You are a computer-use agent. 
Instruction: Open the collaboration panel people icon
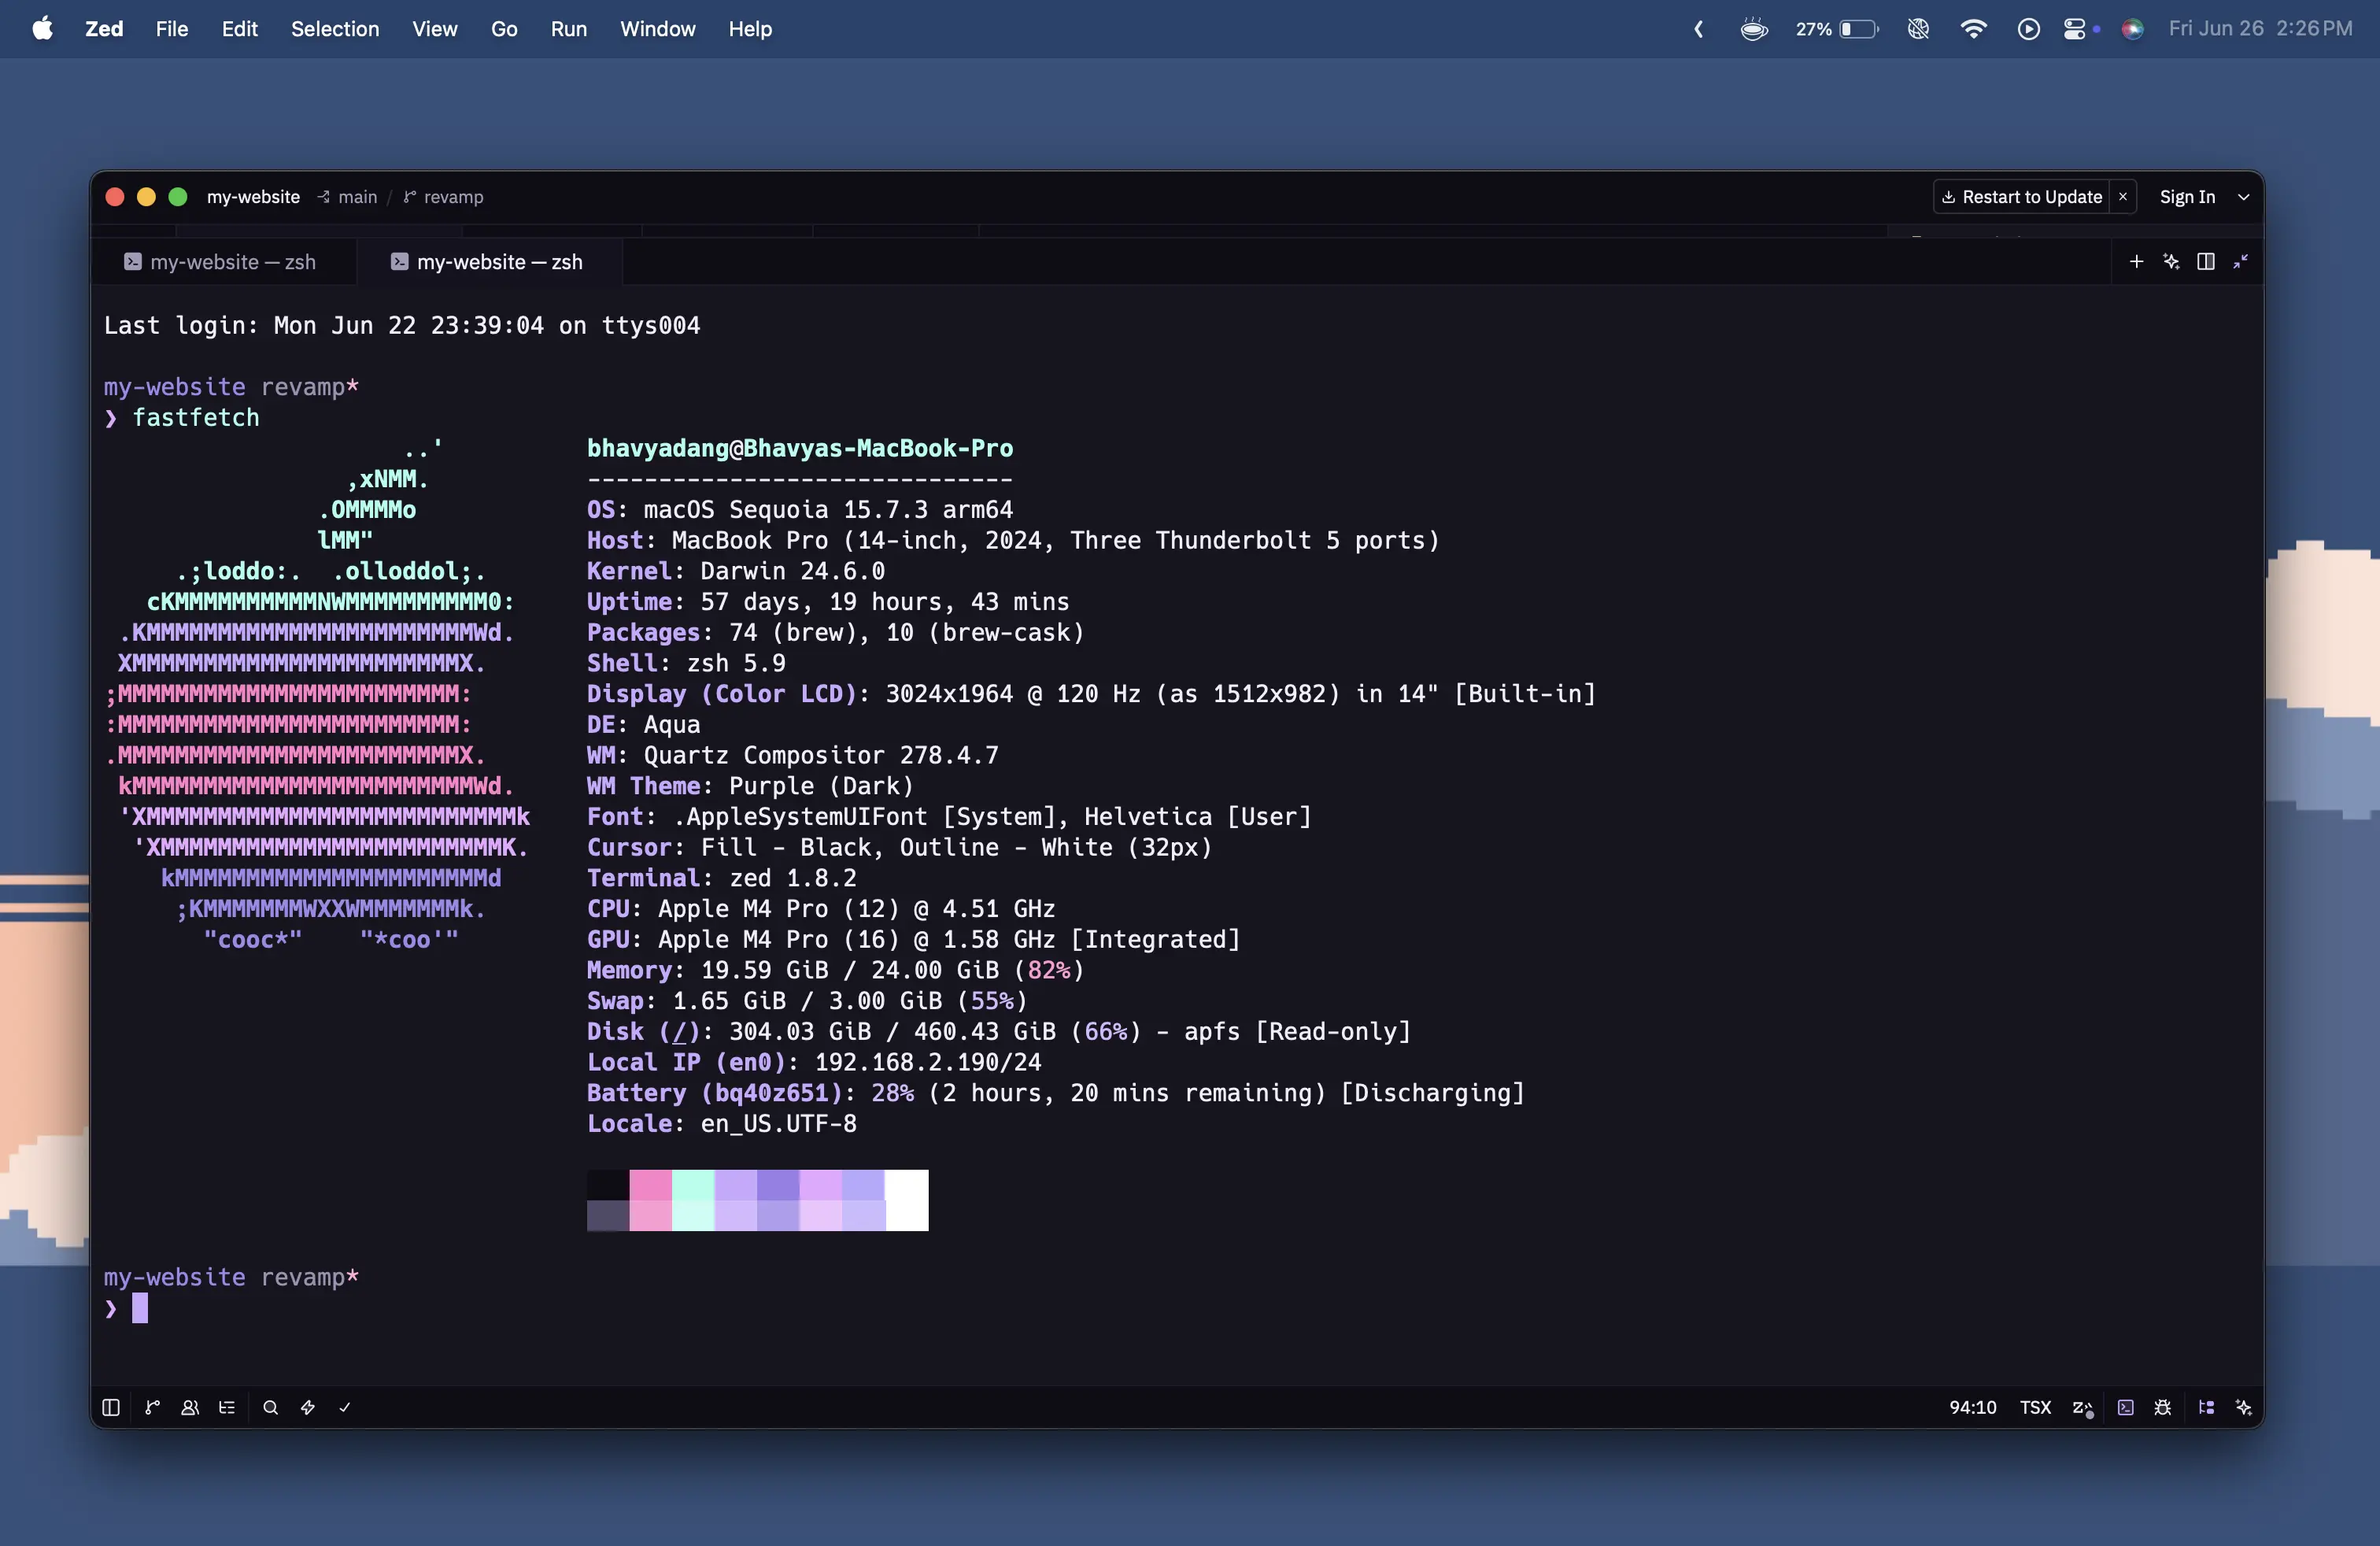190,1407
